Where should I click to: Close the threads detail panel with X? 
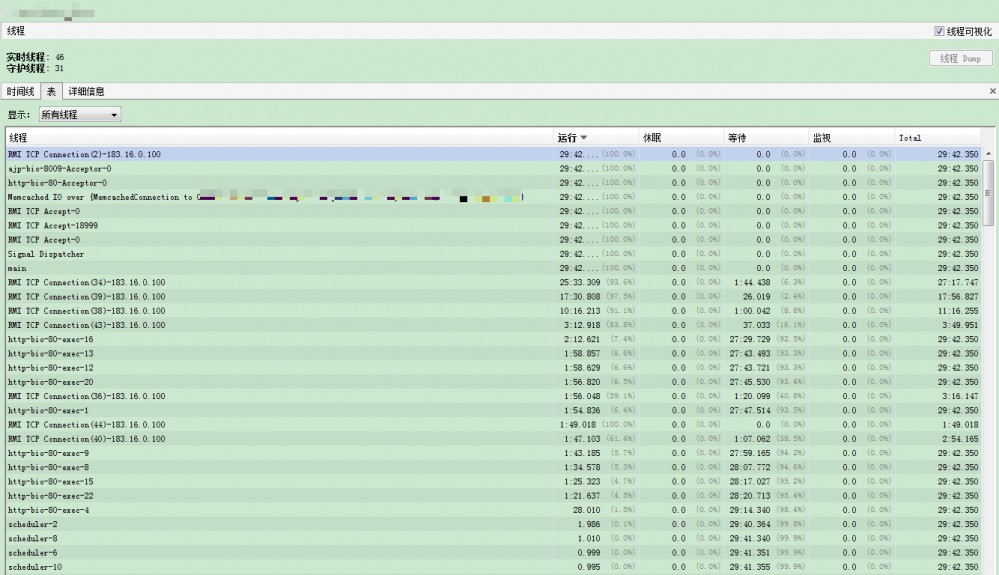tap(992, 92)
